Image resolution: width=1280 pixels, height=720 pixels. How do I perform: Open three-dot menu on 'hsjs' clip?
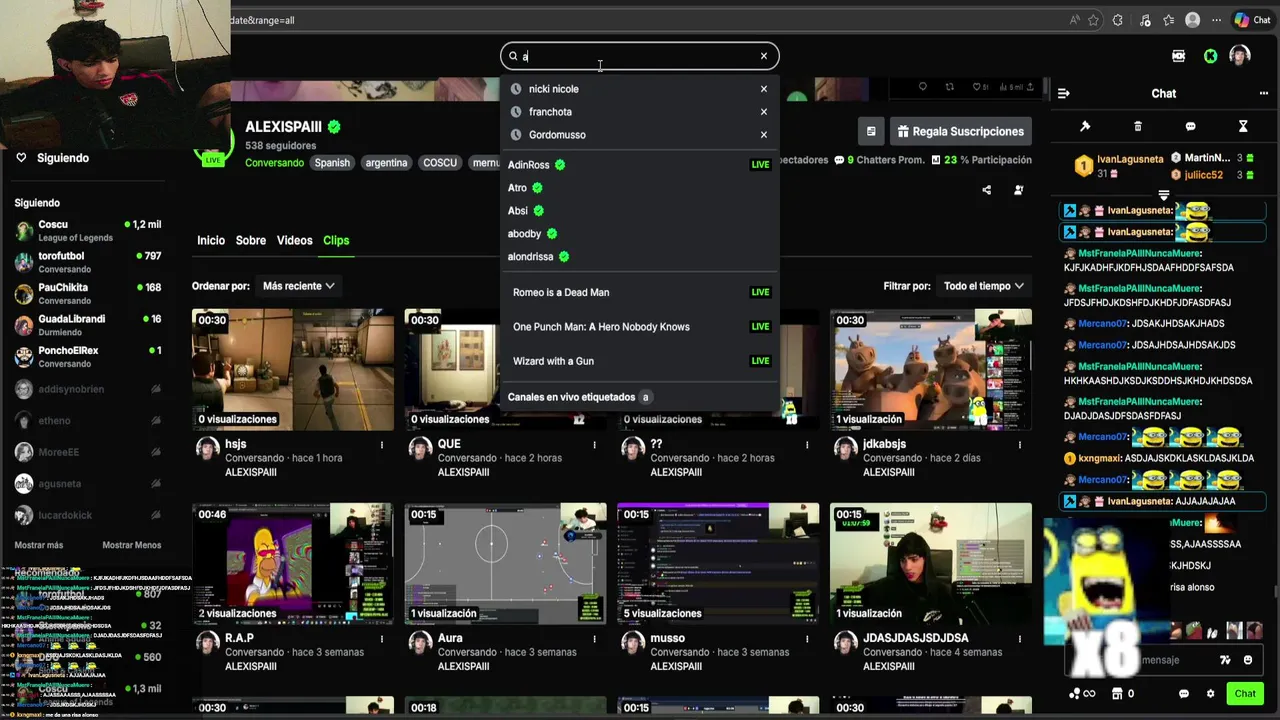pyautogui.click(x=382, y=445)
